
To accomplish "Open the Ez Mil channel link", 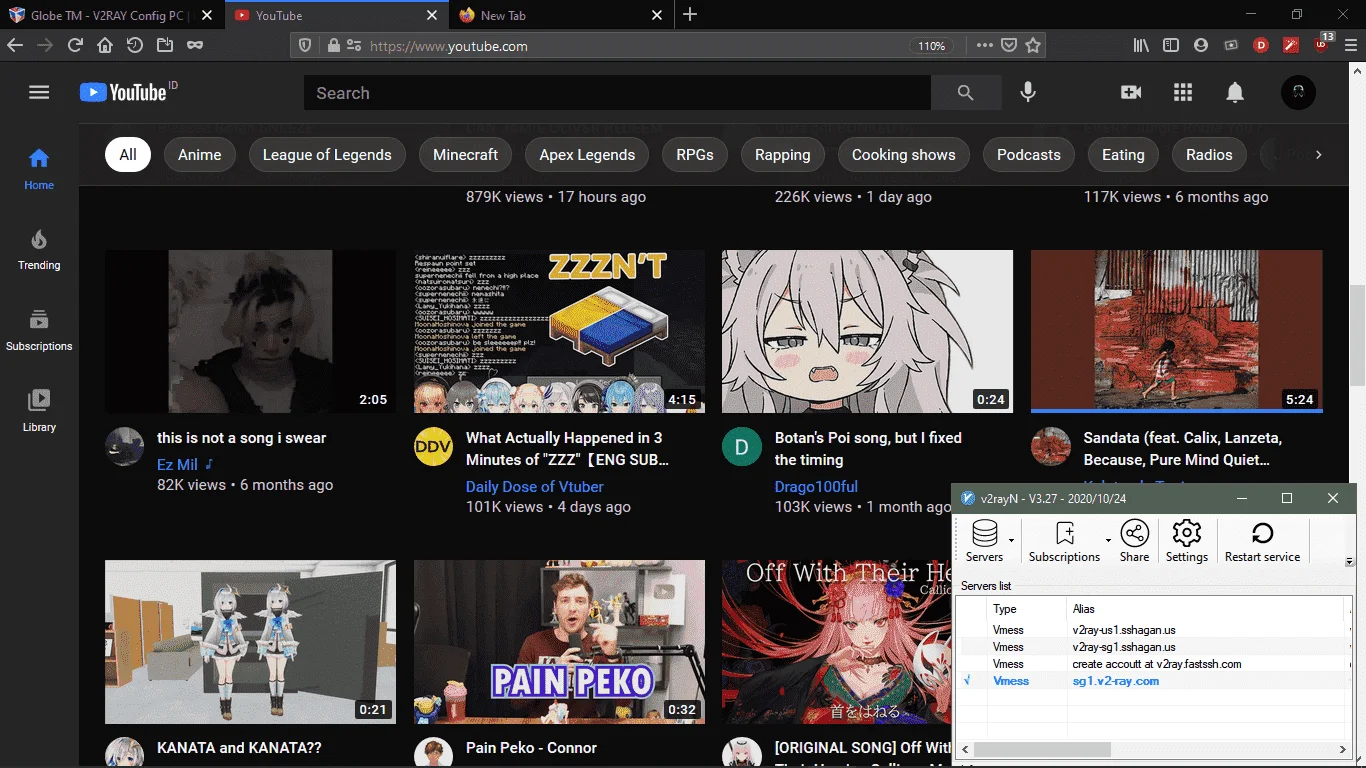I will point(177,465).
